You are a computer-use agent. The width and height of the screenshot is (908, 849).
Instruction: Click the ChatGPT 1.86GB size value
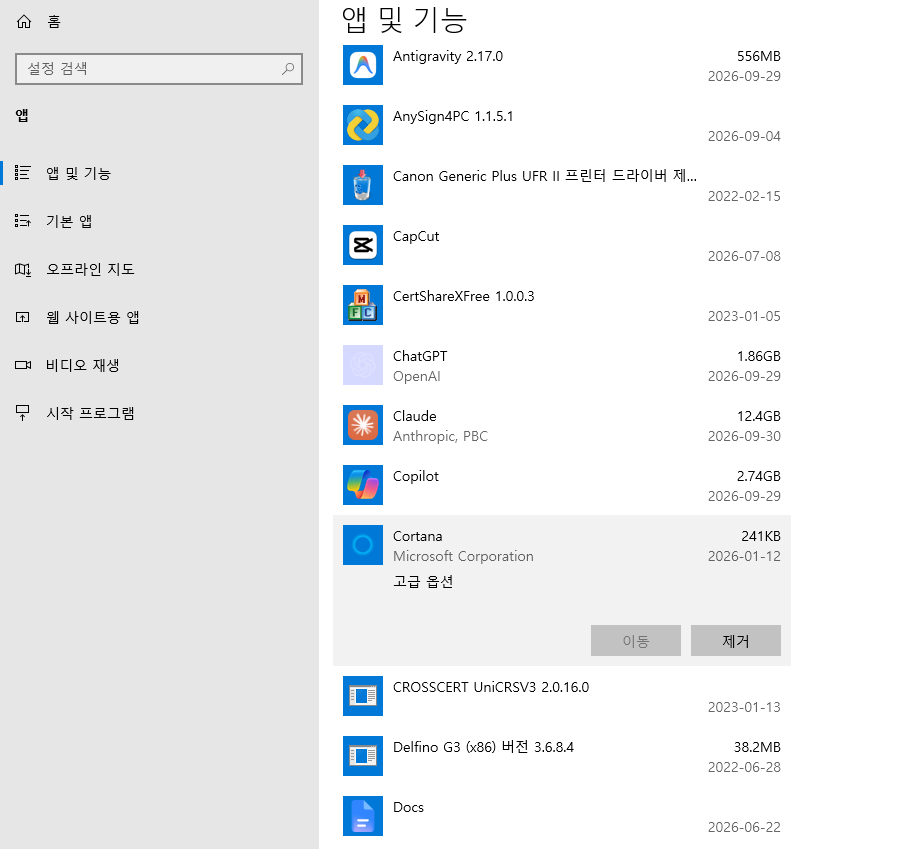tap(759, 356)
